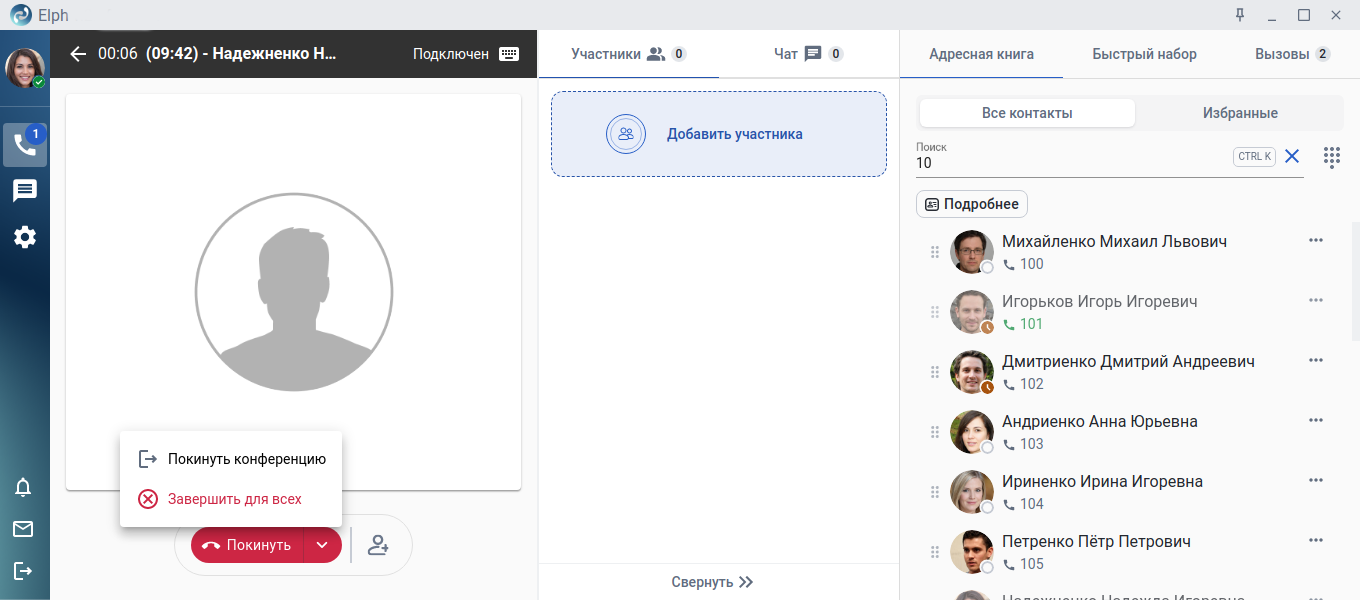The width and height of the screenshot is (1360, 600).
Task: Open more options for Михайленко Михаил Львович
Action: pyautogui.click(x=1316, y=240)
